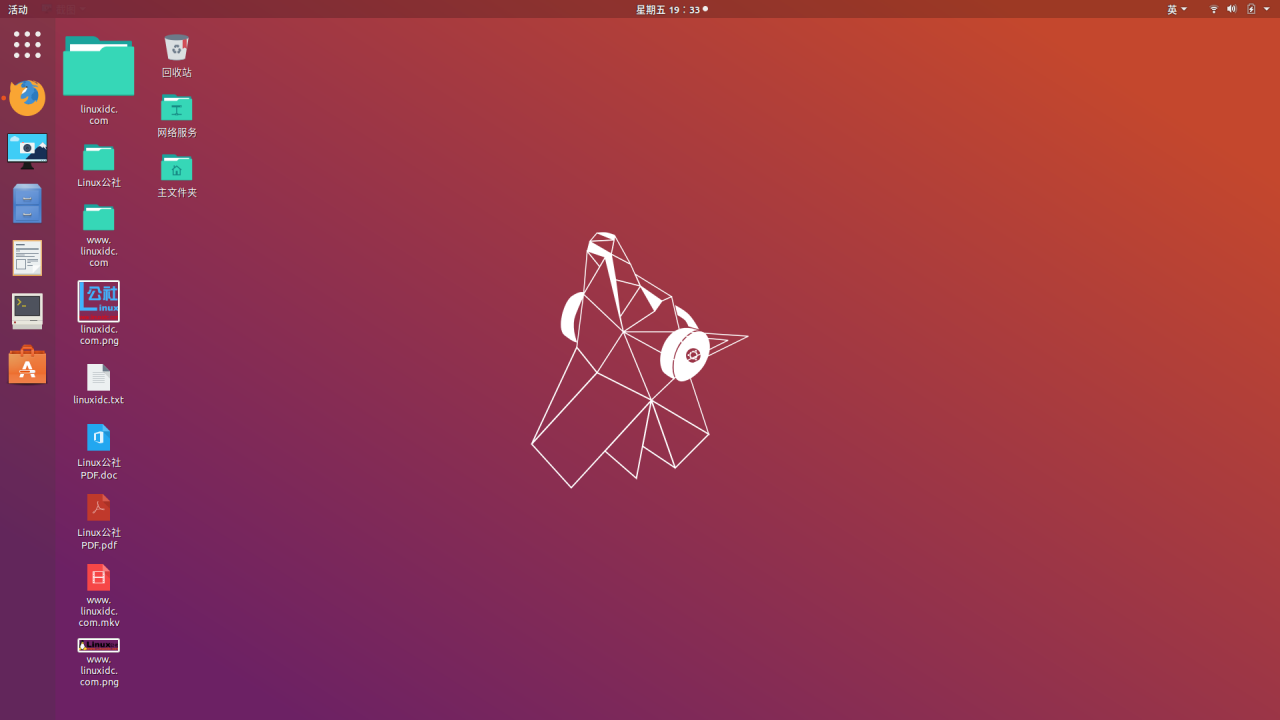Select the linuxidc.com.png image thumbnail
Viewport: 1280px width, 720px height.
click(x=98, y=300)
